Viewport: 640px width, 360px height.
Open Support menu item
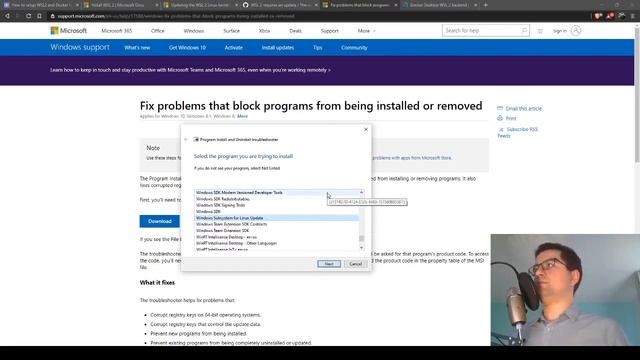pyautogui.click(x=329, y=31)
